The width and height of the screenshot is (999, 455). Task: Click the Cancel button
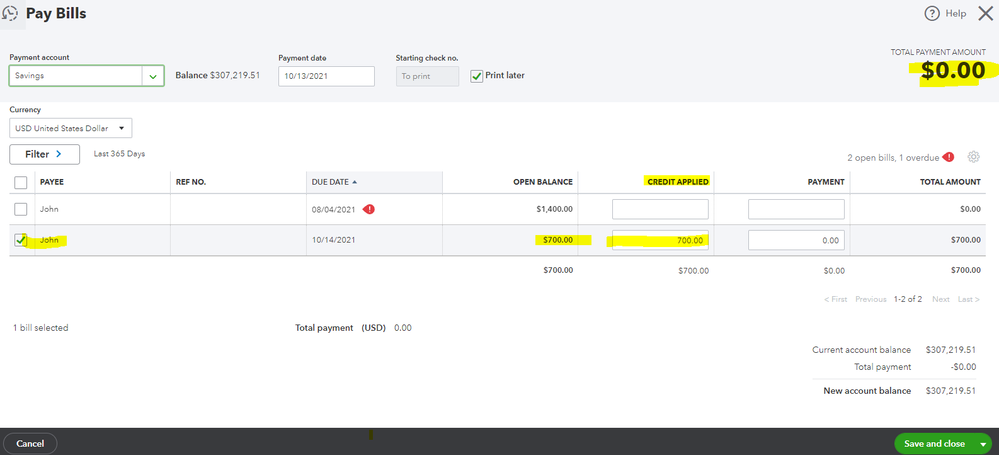(30, 444)
